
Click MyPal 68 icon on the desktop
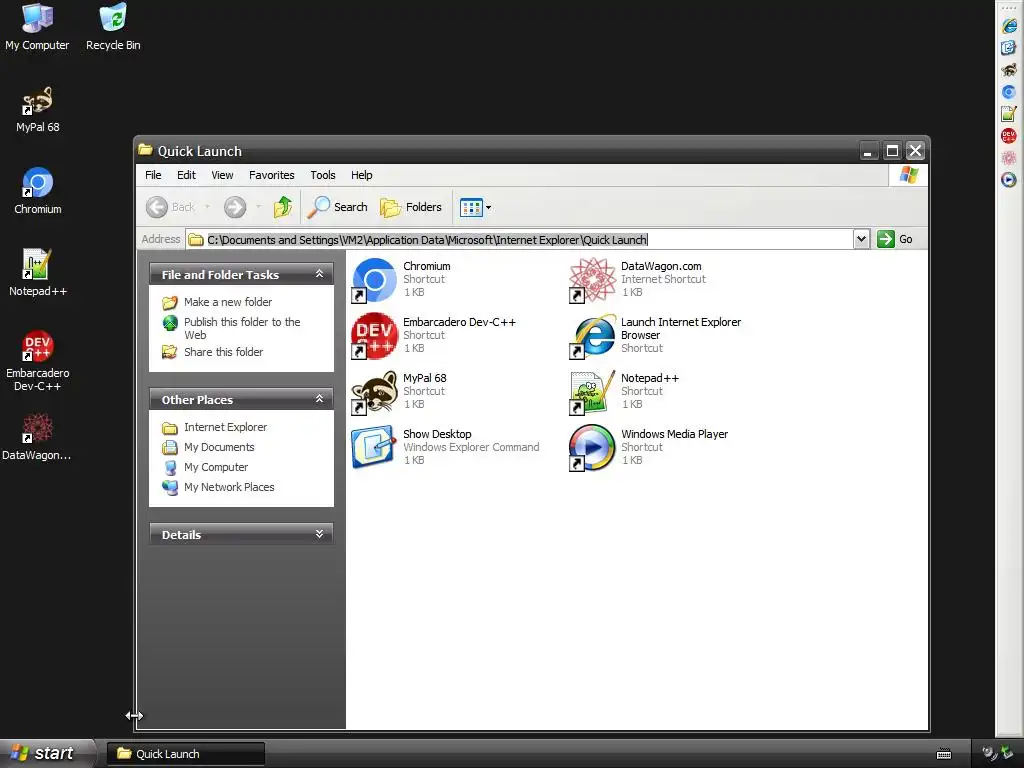[37, 109]
